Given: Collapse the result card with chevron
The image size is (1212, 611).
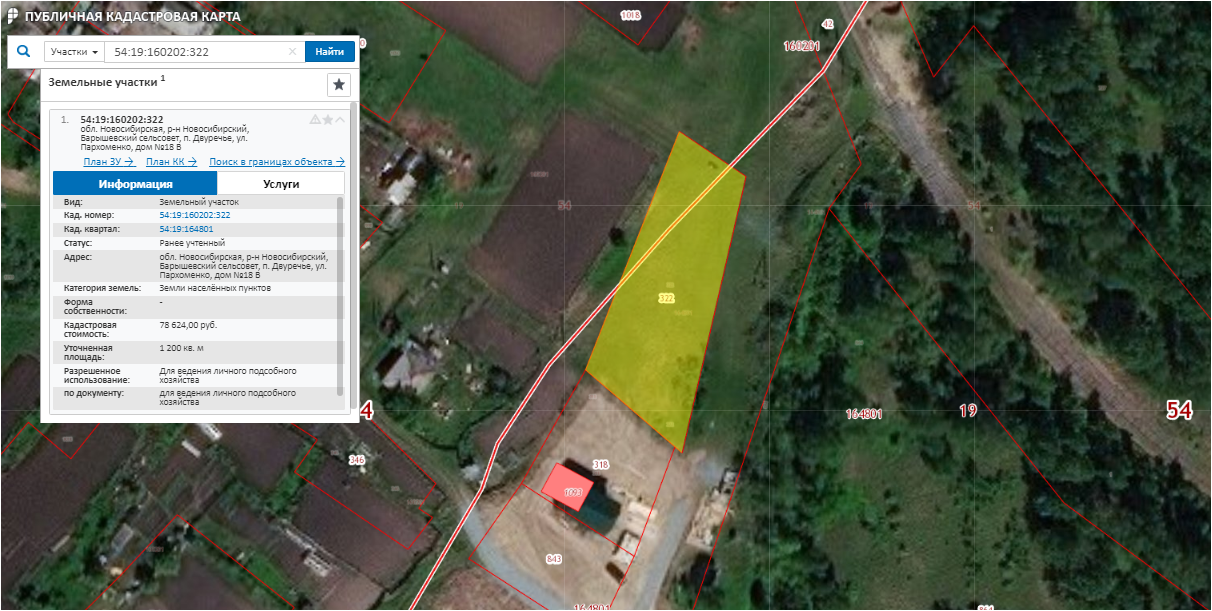Looking at the screenshot, I should 340,120.
